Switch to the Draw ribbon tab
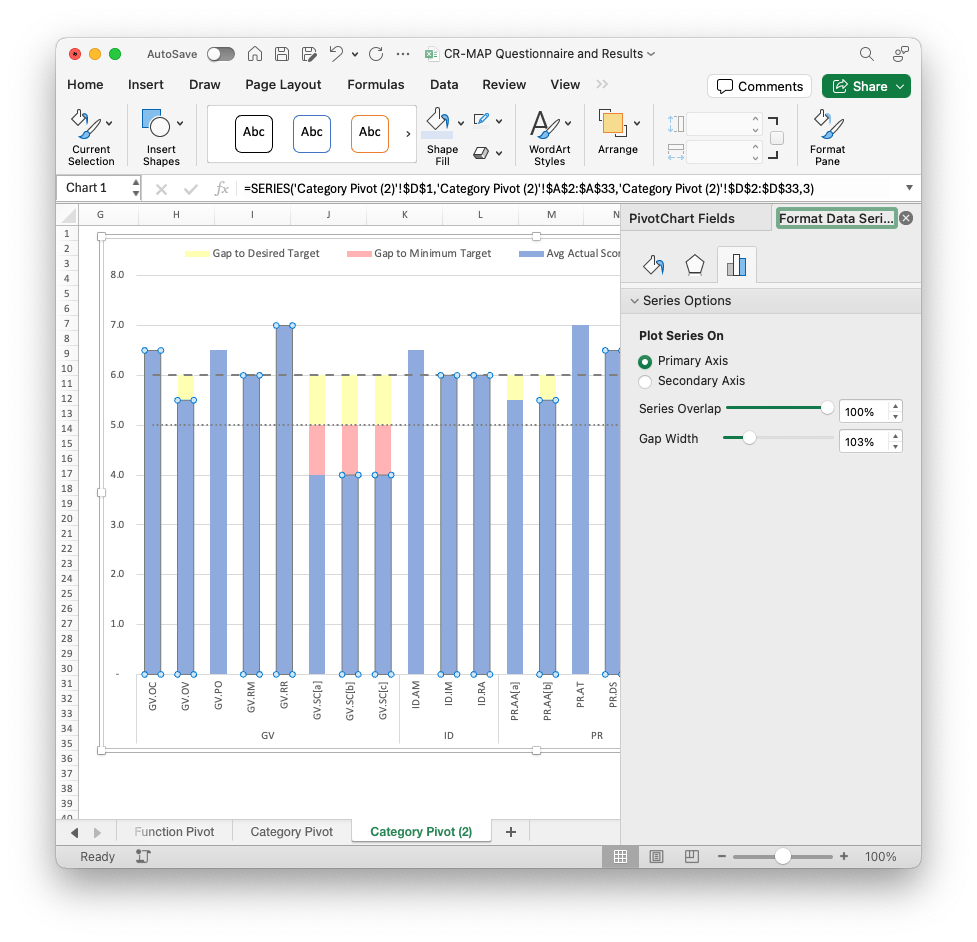This screenshot has height=942, width=977. [x=205, y=85]
